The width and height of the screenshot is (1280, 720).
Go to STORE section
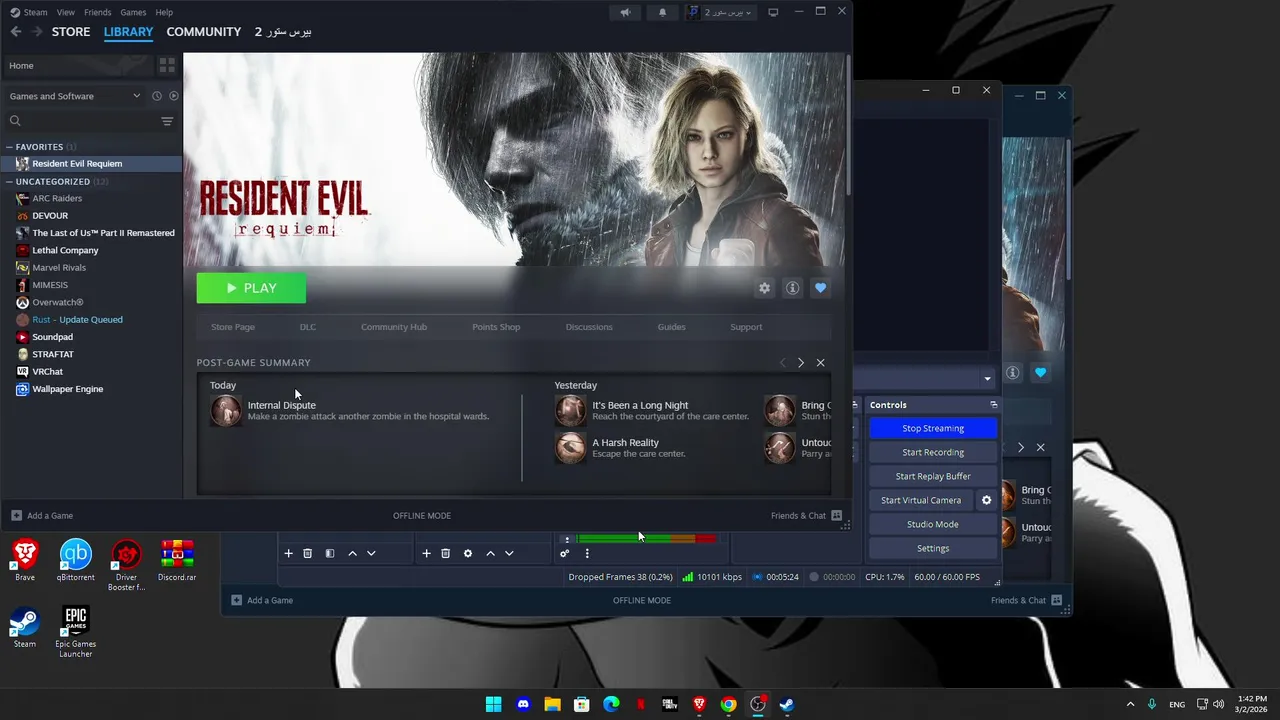71,32
